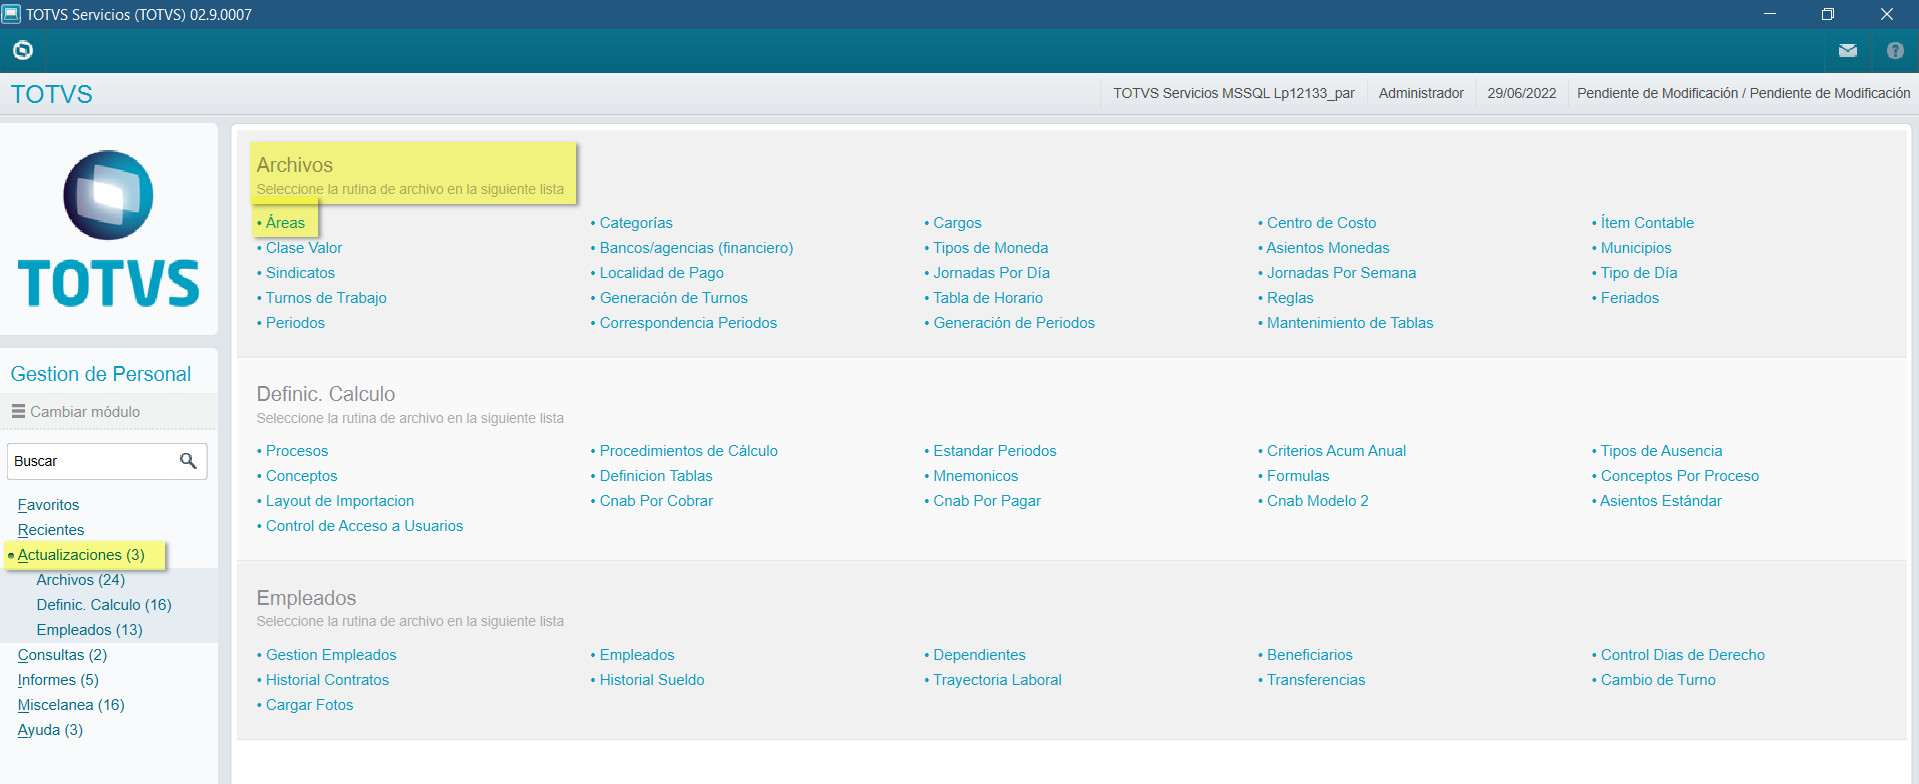Image resolution: width=1919 pixels, height=784 pixels.
Task: Open Layout de Importacion
Action: click(340, 501)
